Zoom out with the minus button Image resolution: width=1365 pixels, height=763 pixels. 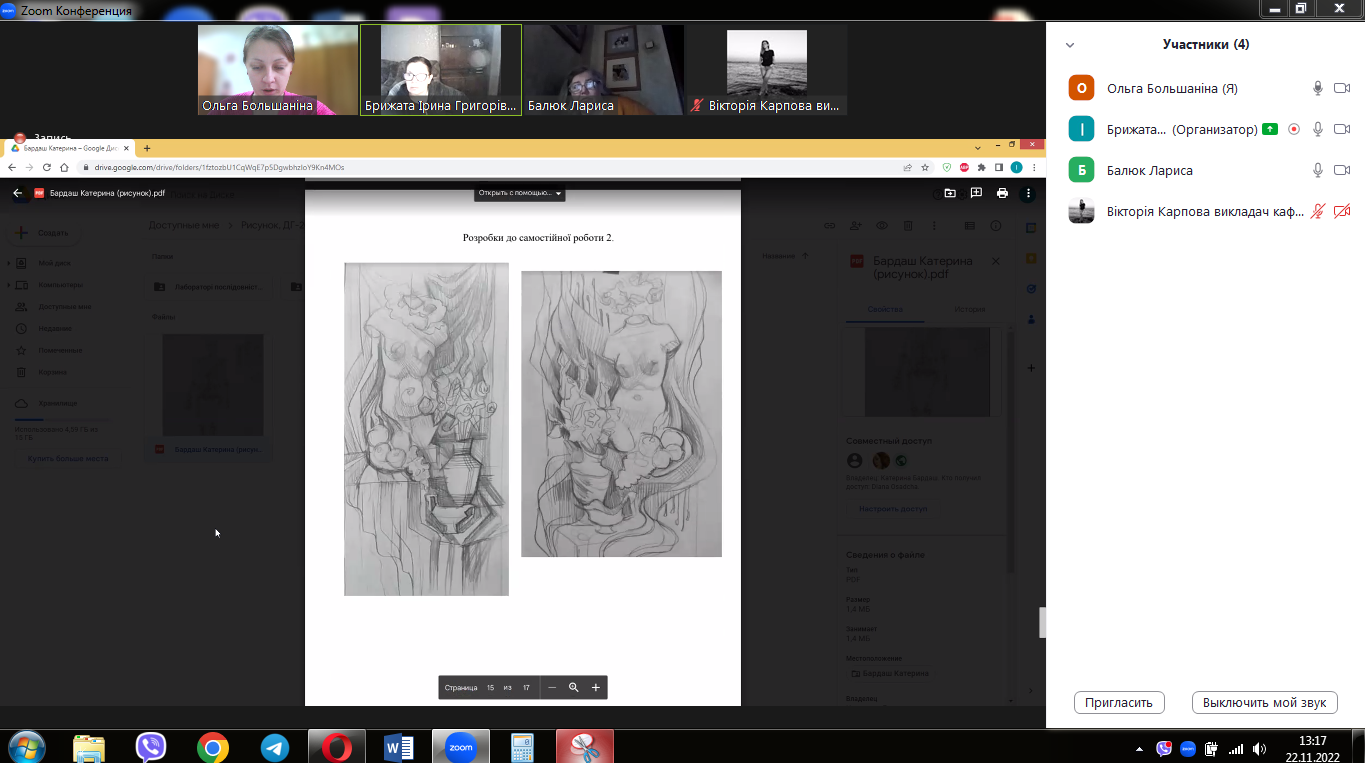(552, 687)
